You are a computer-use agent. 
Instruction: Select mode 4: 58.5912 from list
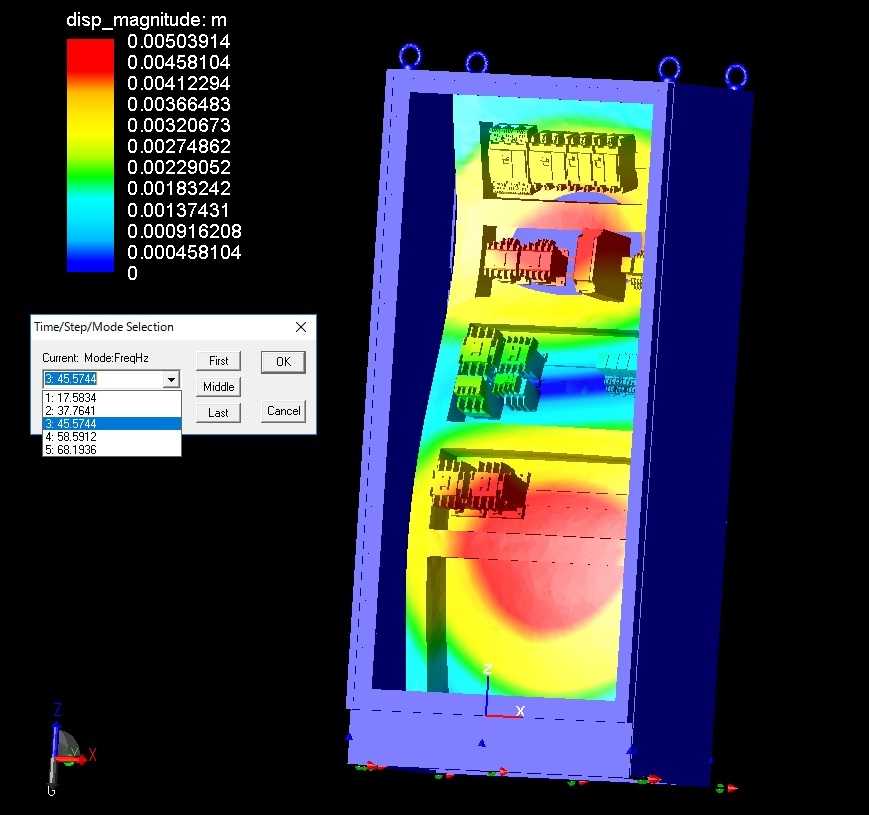coord(112,437)
